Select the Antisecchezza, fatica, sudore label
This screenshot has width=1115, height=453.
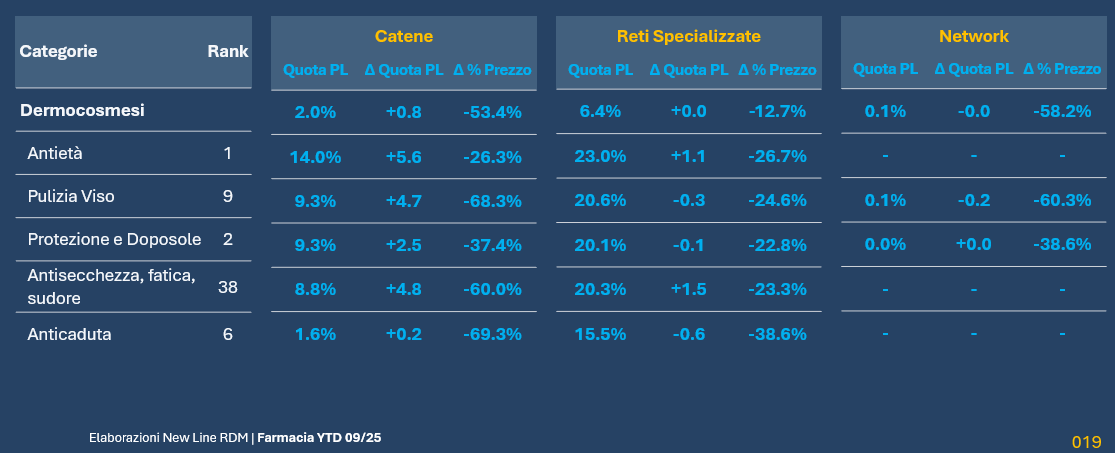click(x=110, y=286)
